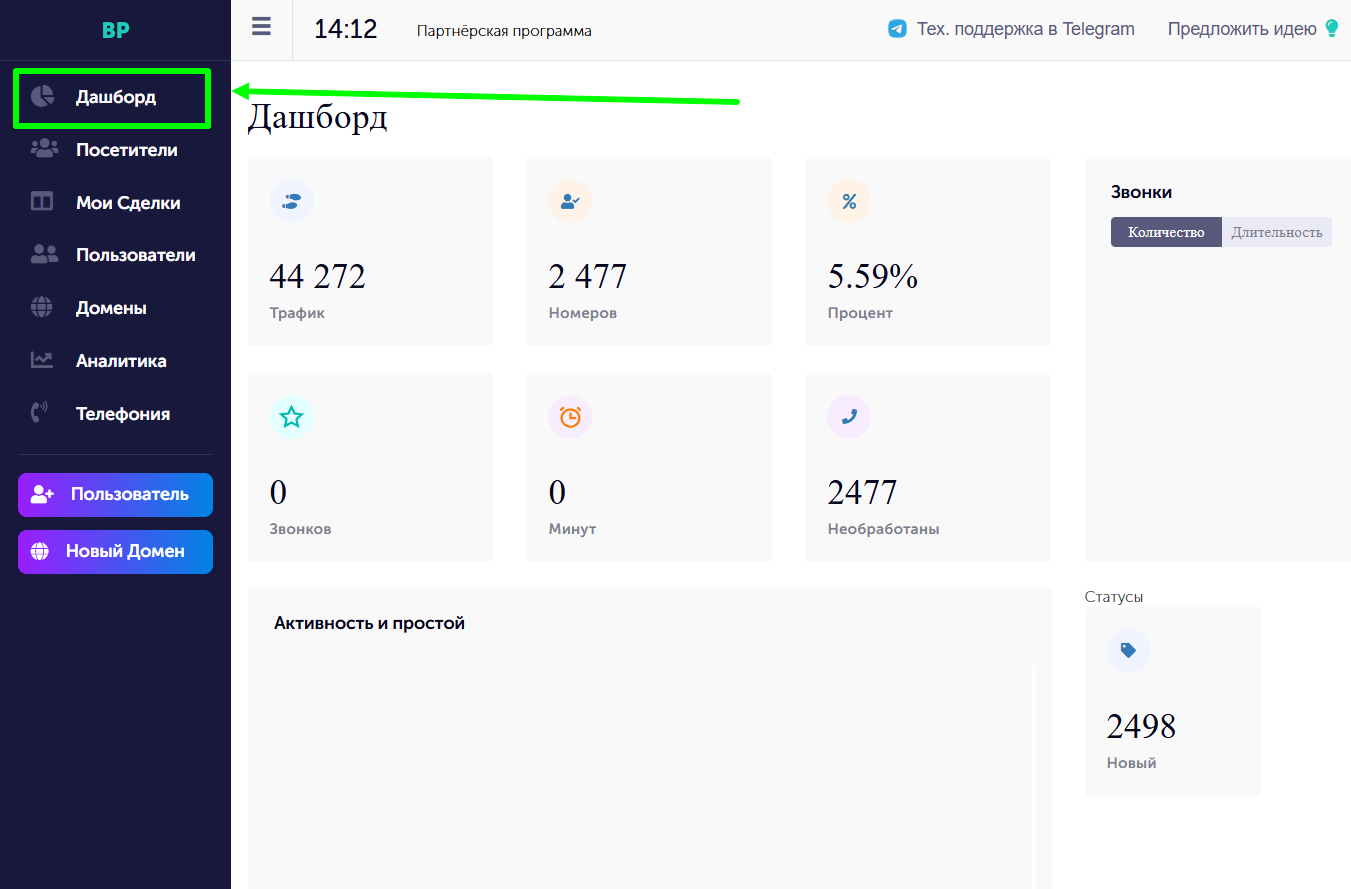
Task: Click the Аналитика chart icon
Action: (x=42, y=360)
